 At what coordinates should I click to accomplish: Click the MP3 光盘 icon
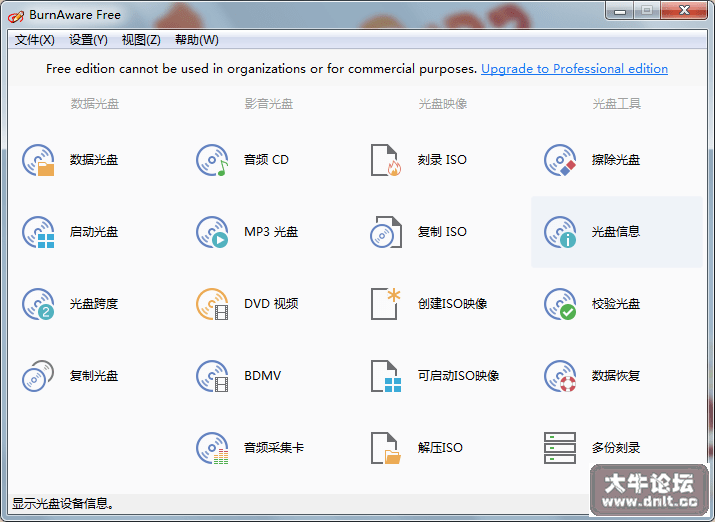pos(212,232)
